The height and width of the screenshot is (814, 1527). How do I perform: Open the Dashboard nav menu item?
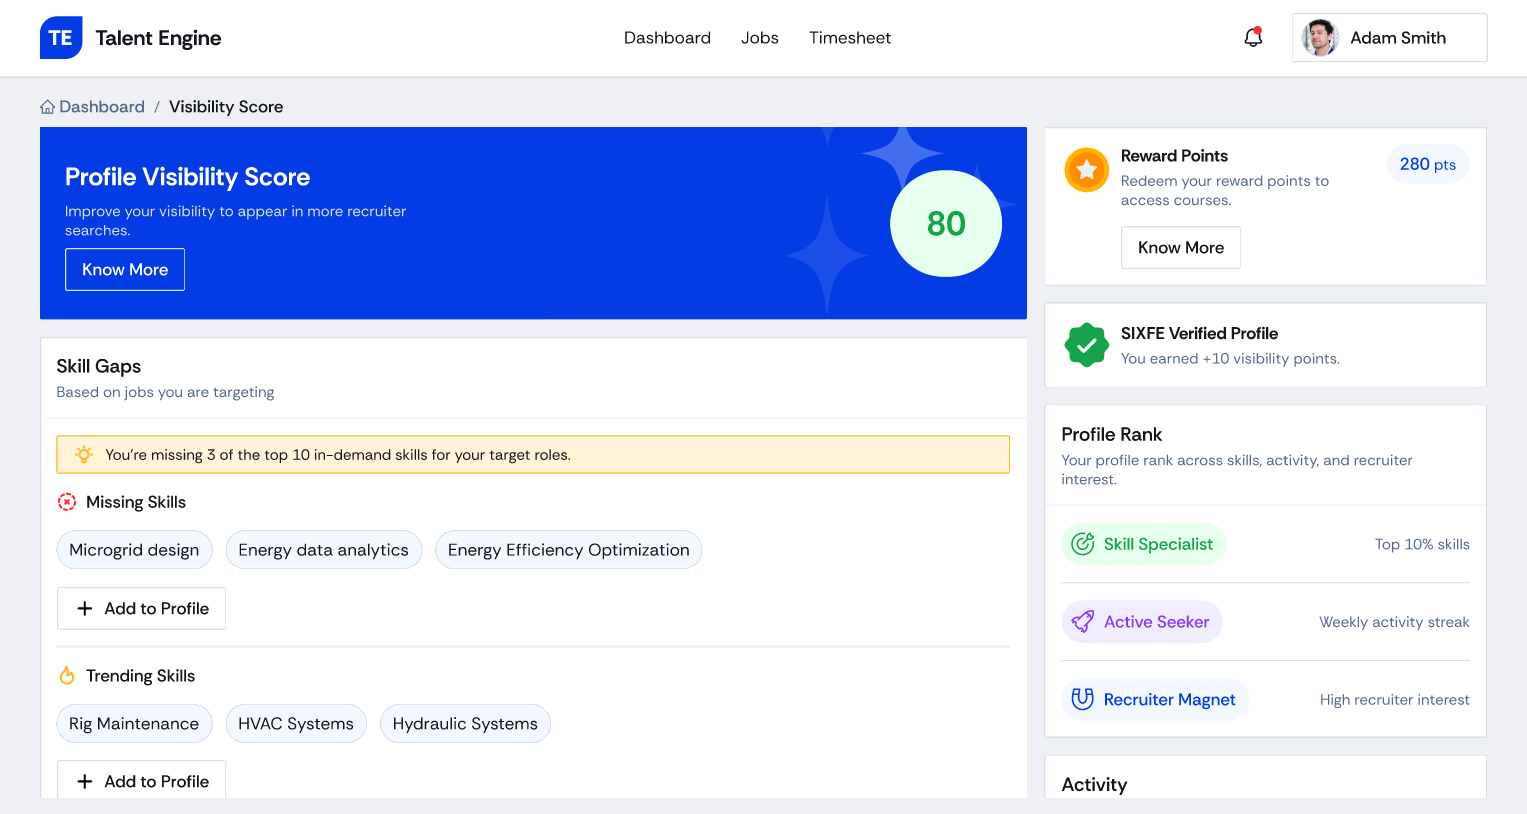[x=667, y=38]
